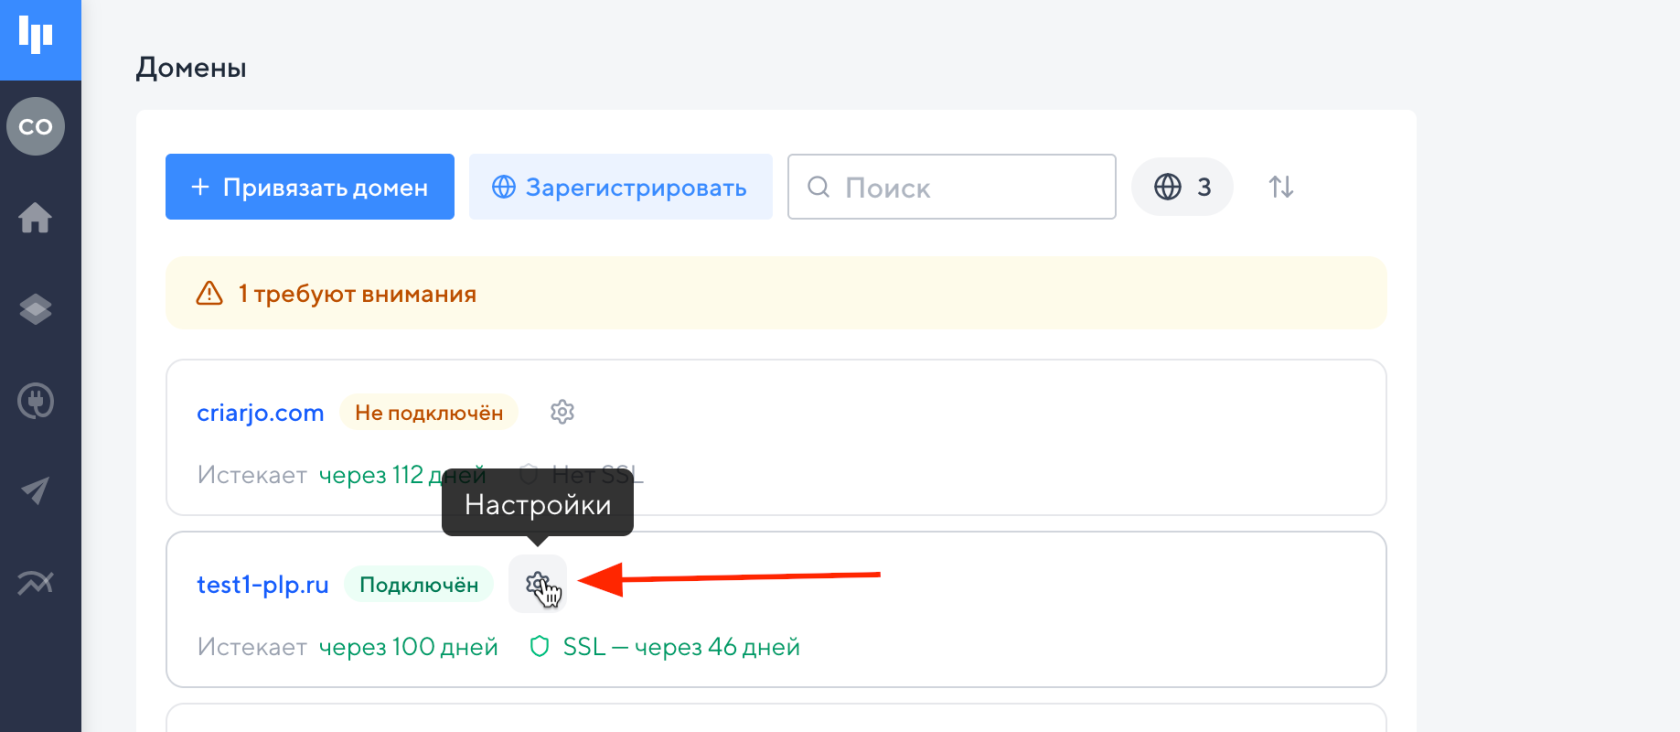
Task: Click the Привязать домен button
Action: pos(310,187)
